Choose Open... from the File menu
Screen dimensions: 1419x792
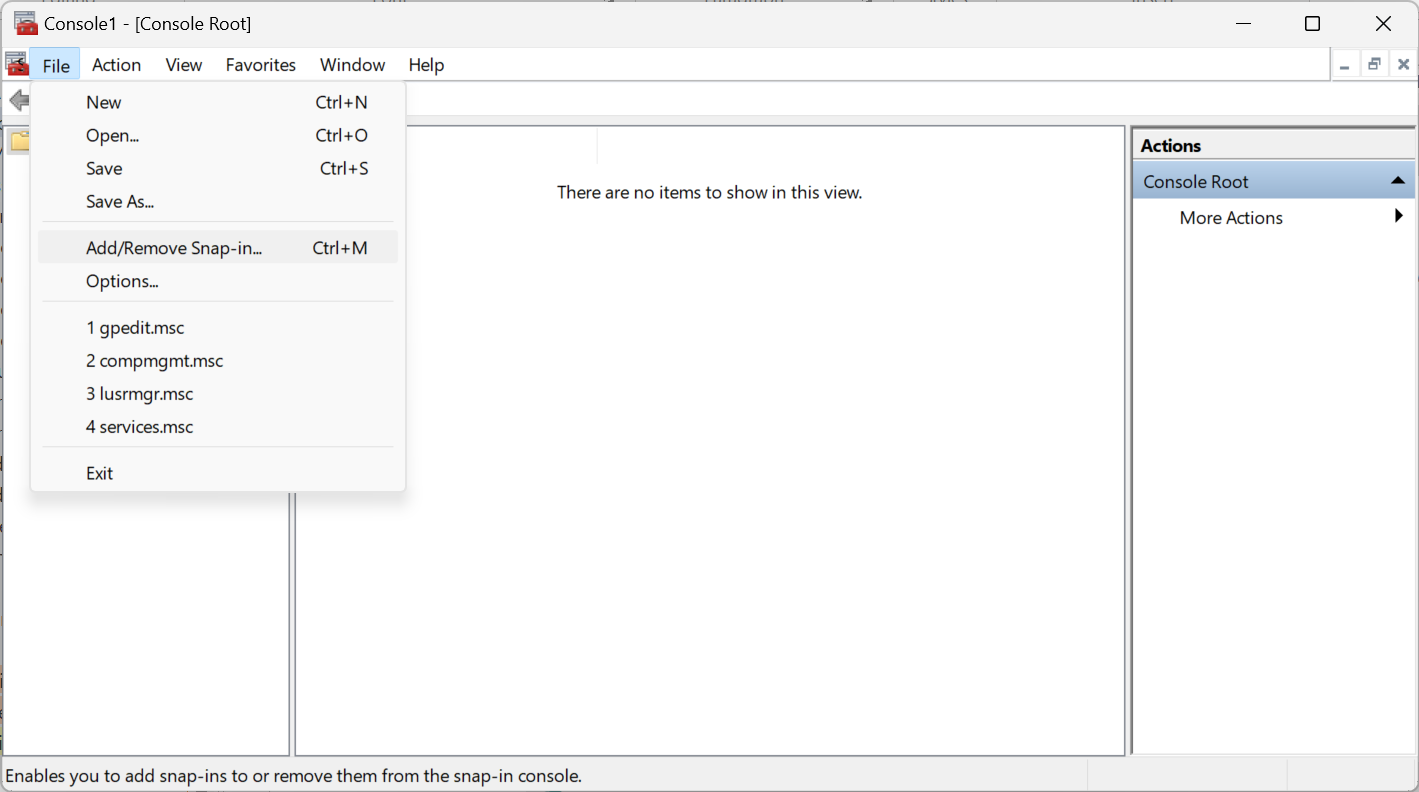point(218,135)
